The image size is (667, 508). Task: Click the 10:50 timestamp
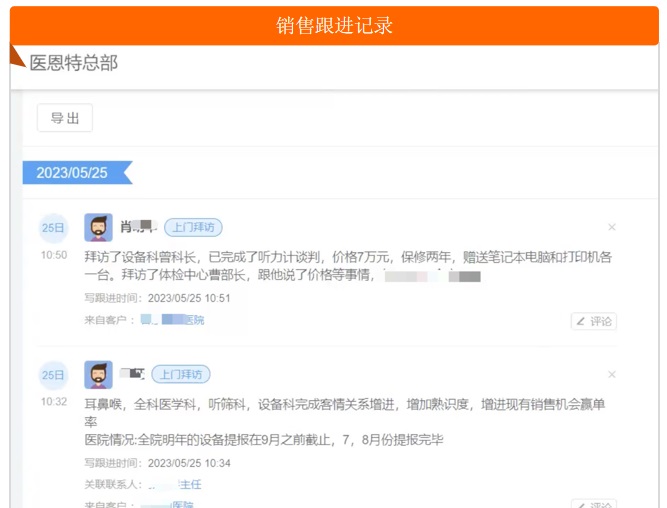click(54, 255)
